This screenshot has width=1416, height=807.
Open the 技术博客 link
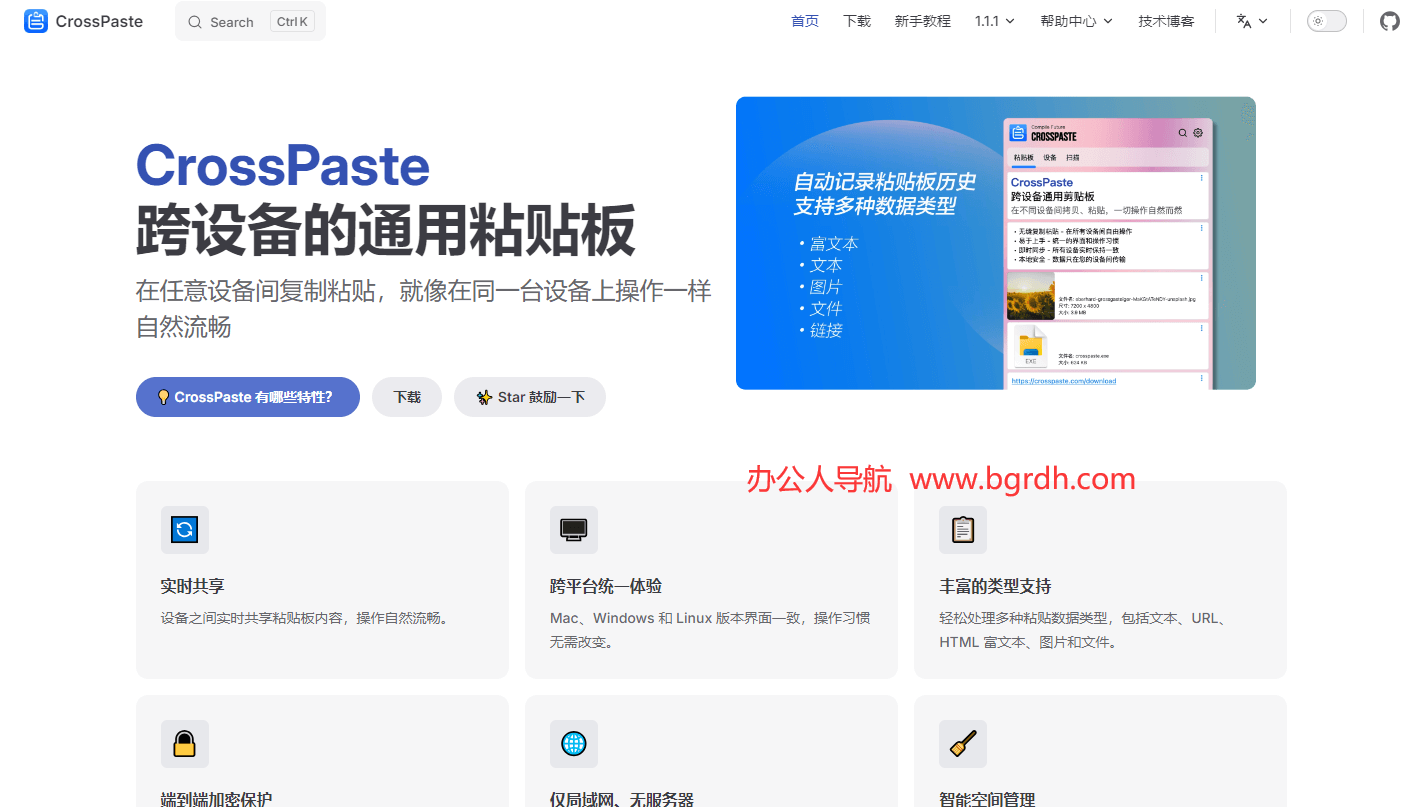tap(1165, 20)
